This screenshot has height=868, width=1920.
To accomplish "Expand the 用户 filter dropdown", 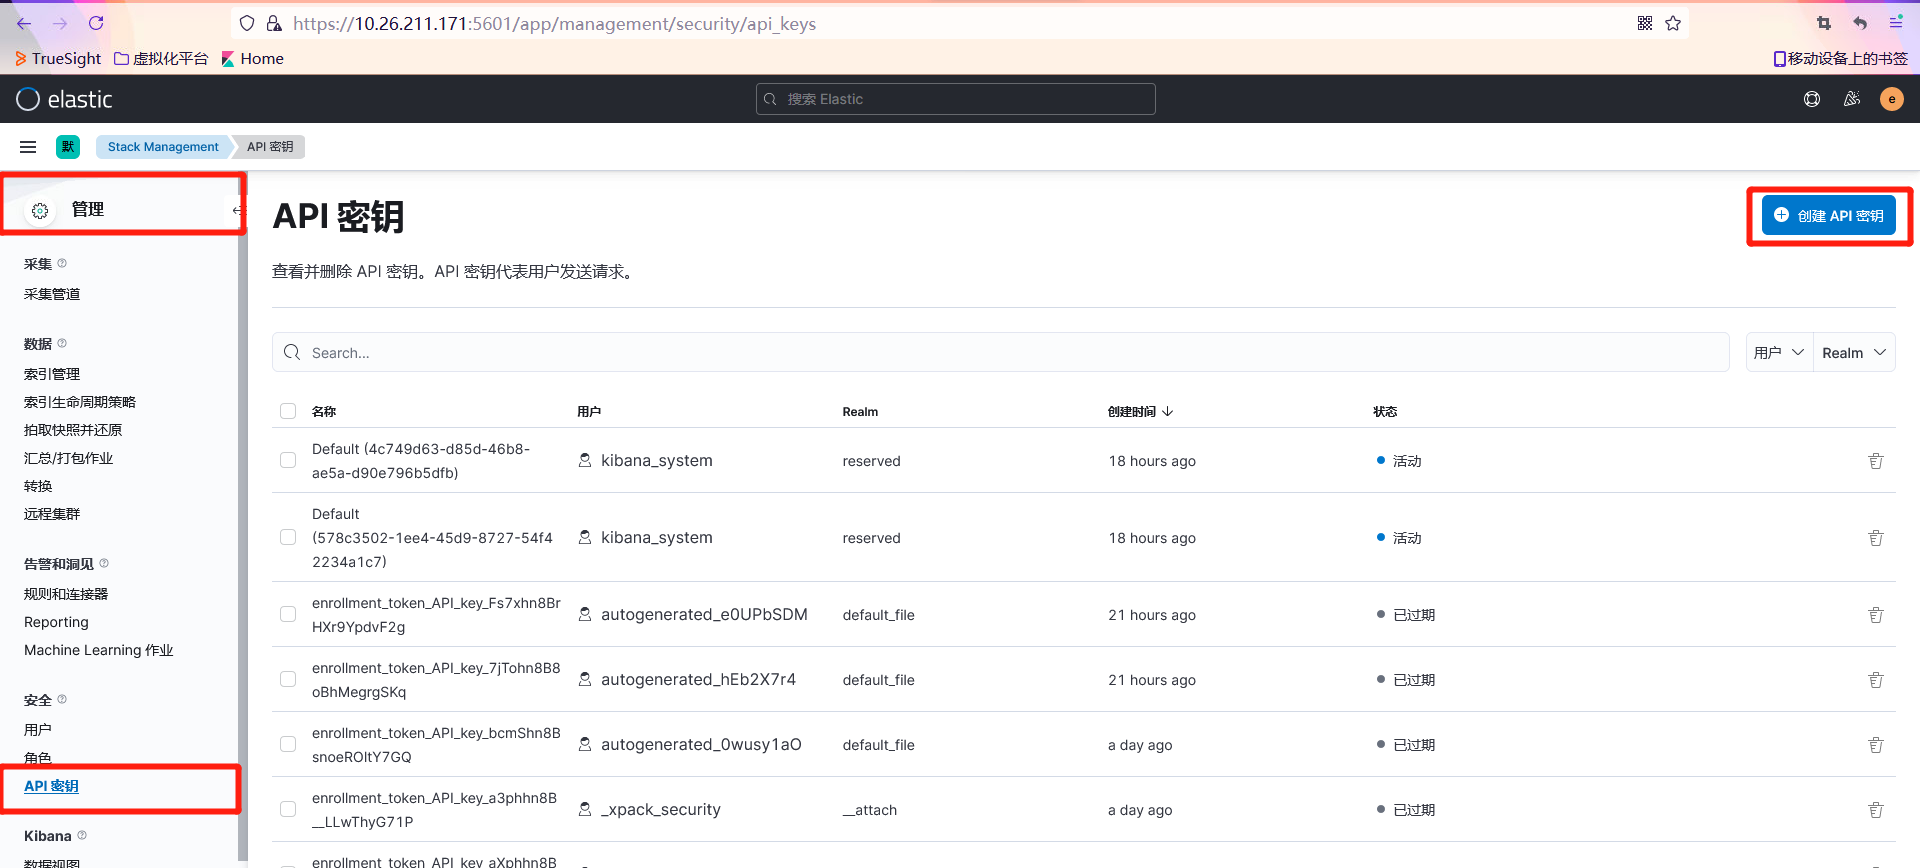I will click(1778, 352).
